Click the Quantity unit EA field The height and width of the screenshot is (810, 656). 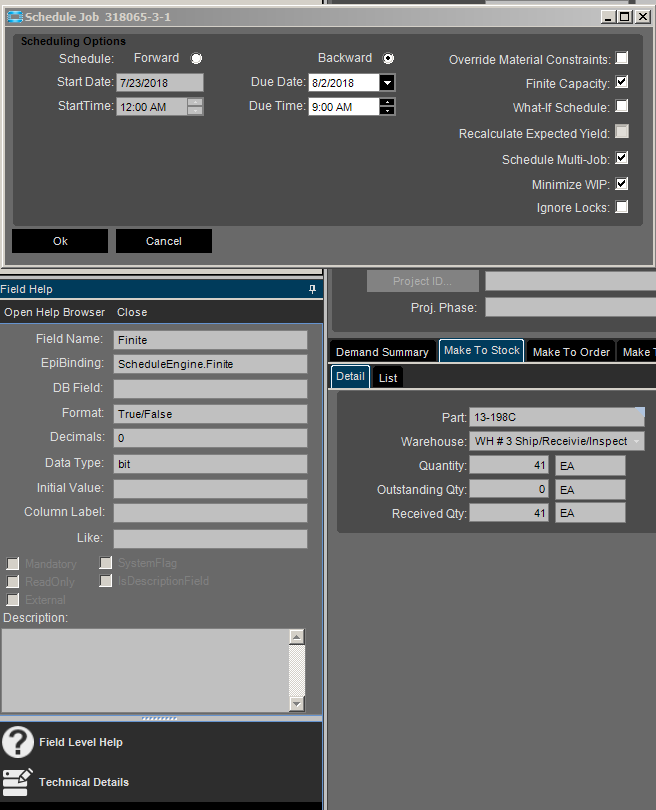tap(590, 465)
